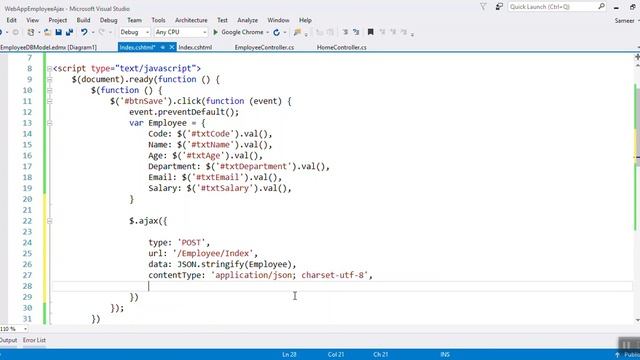640x360 pixels.
Task: Click the Navigate Forward circle icon
Action: pos(16,32)
